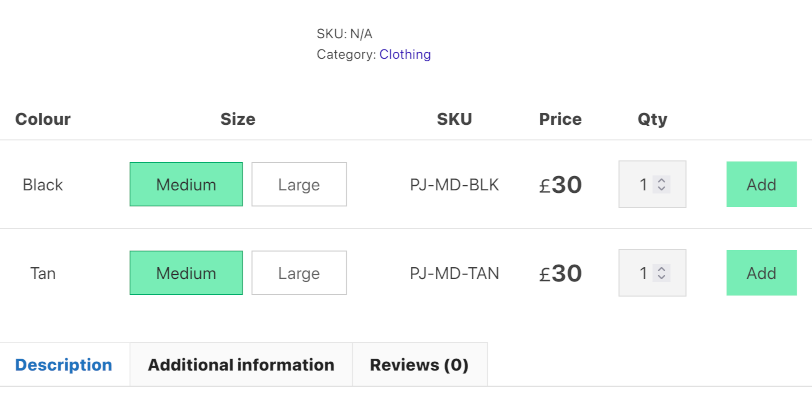This screenshot has height=411, width=812.
Task: Click the Colour column header
Action: coord(43,119)
